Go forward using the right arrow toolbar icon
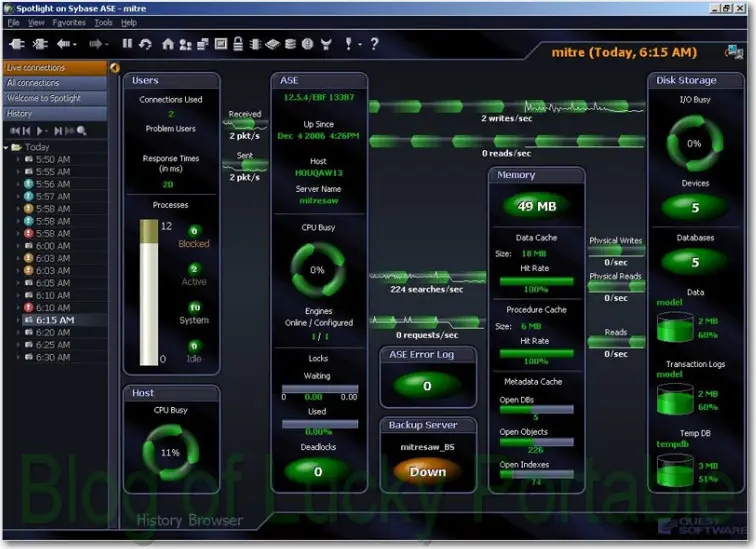 pyautogui.click(x=95, y=44)
